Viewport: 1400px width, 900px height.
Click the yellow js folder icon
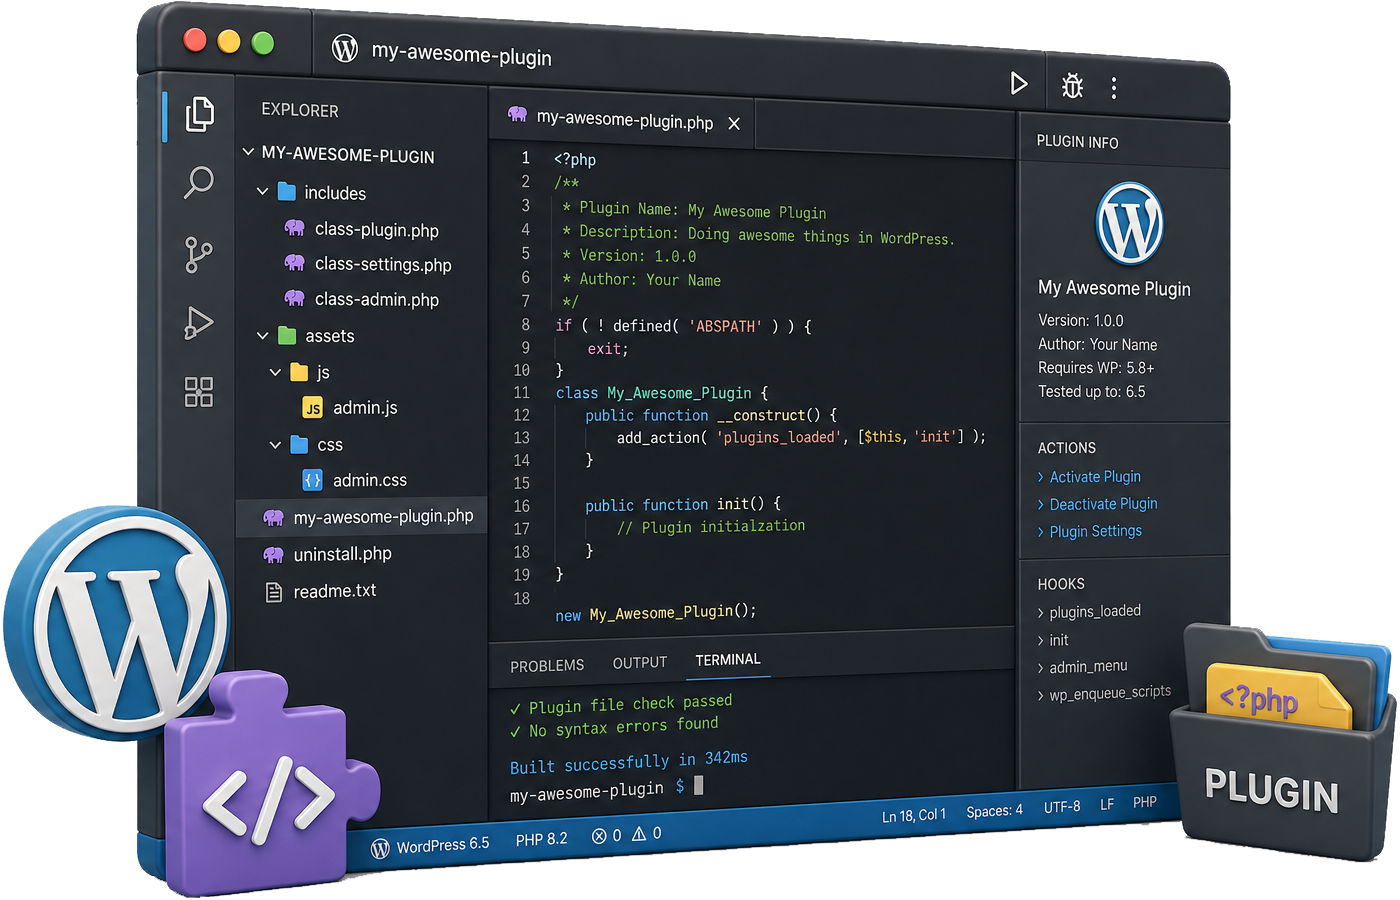299,372
